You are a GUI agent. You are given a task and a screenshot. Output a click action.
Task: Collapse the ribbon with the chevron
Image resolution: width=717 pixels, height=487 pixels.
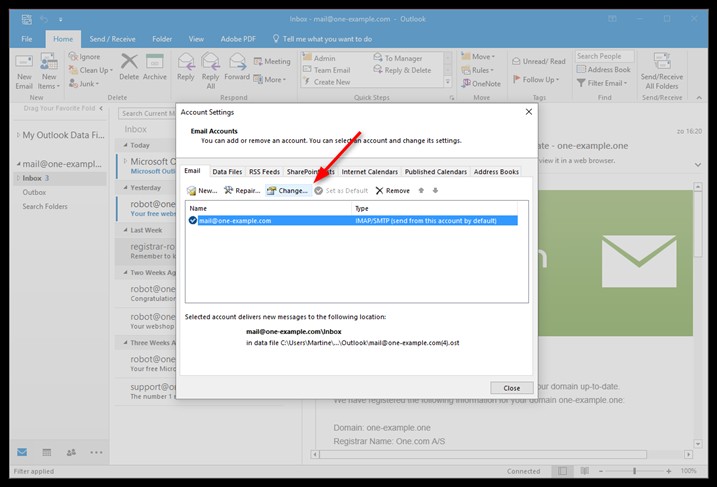click(699, 97)
